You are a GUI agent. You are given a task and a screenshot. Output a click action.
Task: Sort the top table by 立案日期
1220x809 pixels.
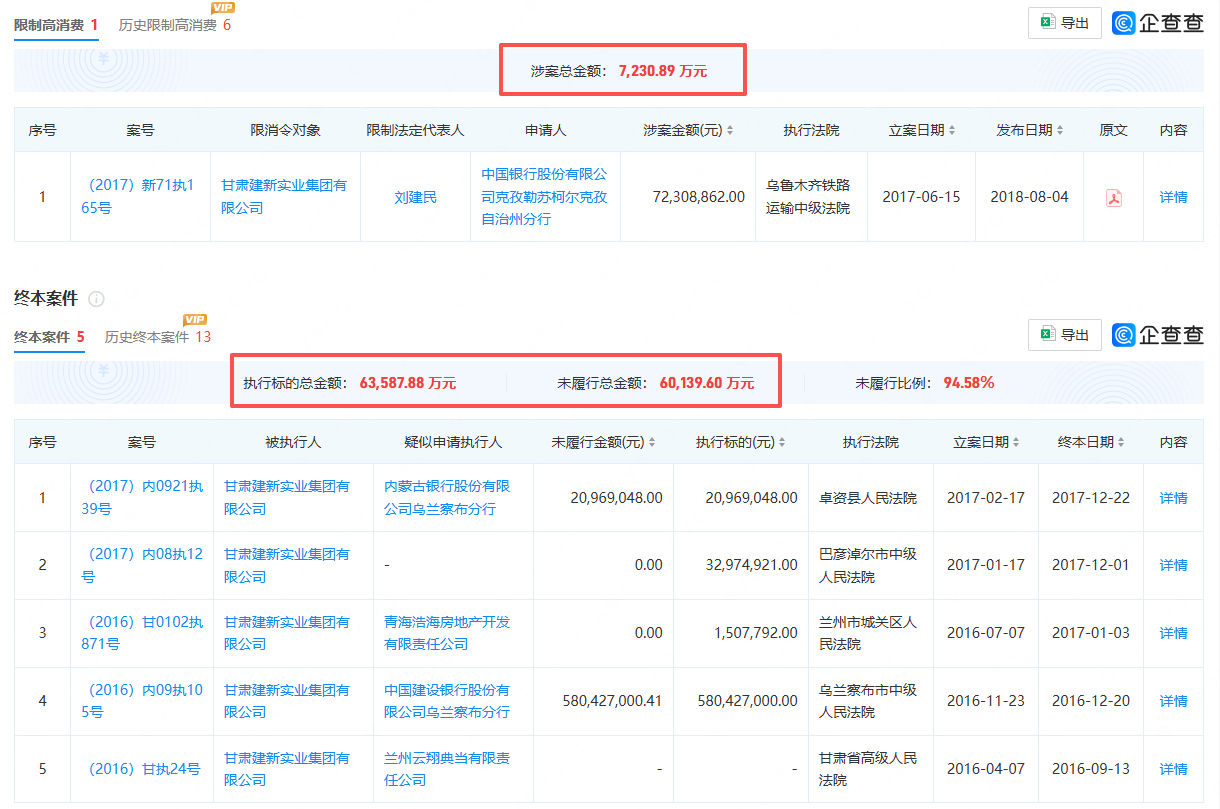tap(951, 131)
